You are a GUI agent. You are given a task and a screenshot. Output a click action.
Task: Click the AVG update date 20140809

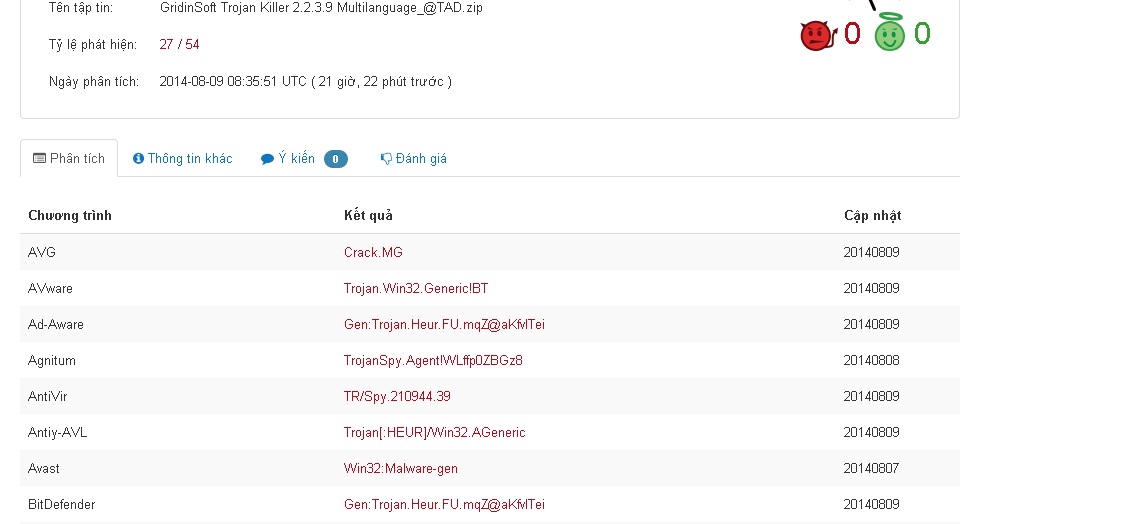coord(872,253)
